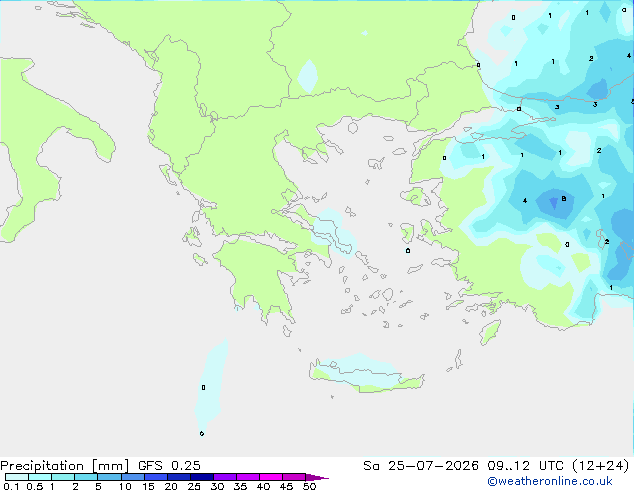Click the 20–25 mm legend color swatch
Image resolution: width=634 pixels, height=490 pixels.
(x=179, y=477)
